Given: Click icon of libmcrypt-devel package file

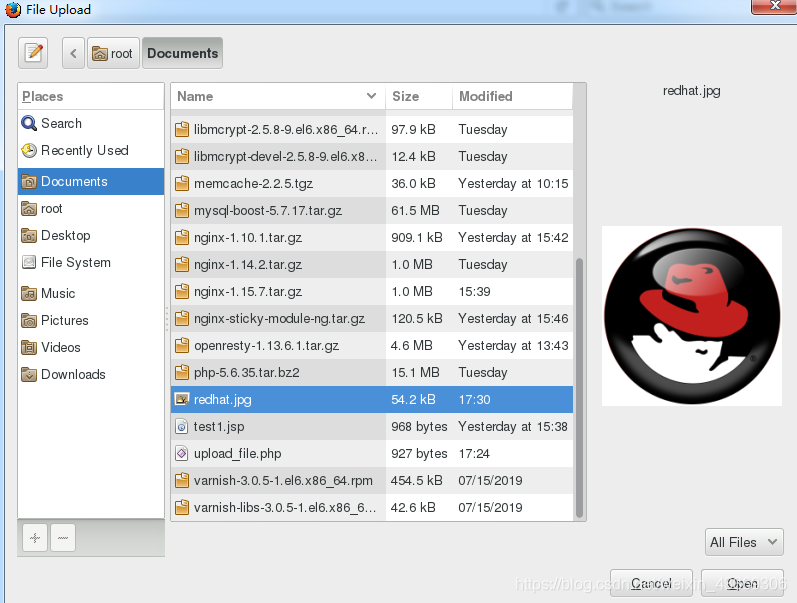Looking at the screenshot, I should point(182,156).
